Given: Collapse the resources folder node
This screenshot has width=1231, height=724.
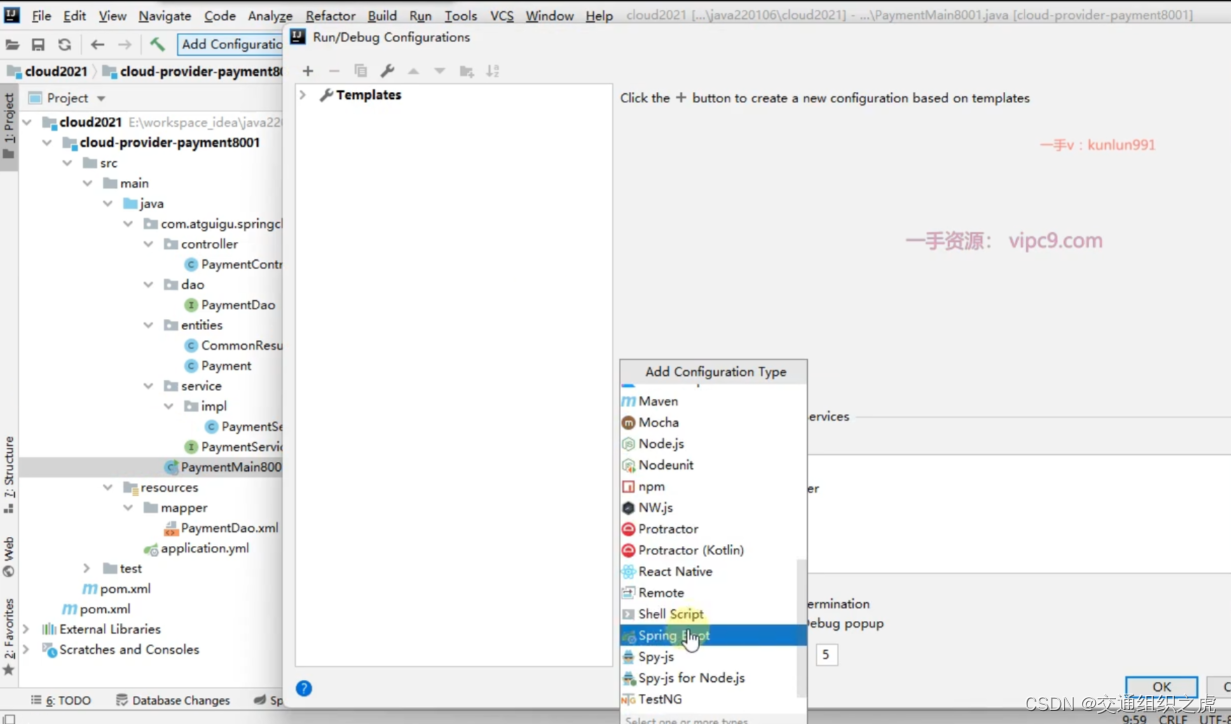Looking at the screenshot, I should click(x=108, y=488).
